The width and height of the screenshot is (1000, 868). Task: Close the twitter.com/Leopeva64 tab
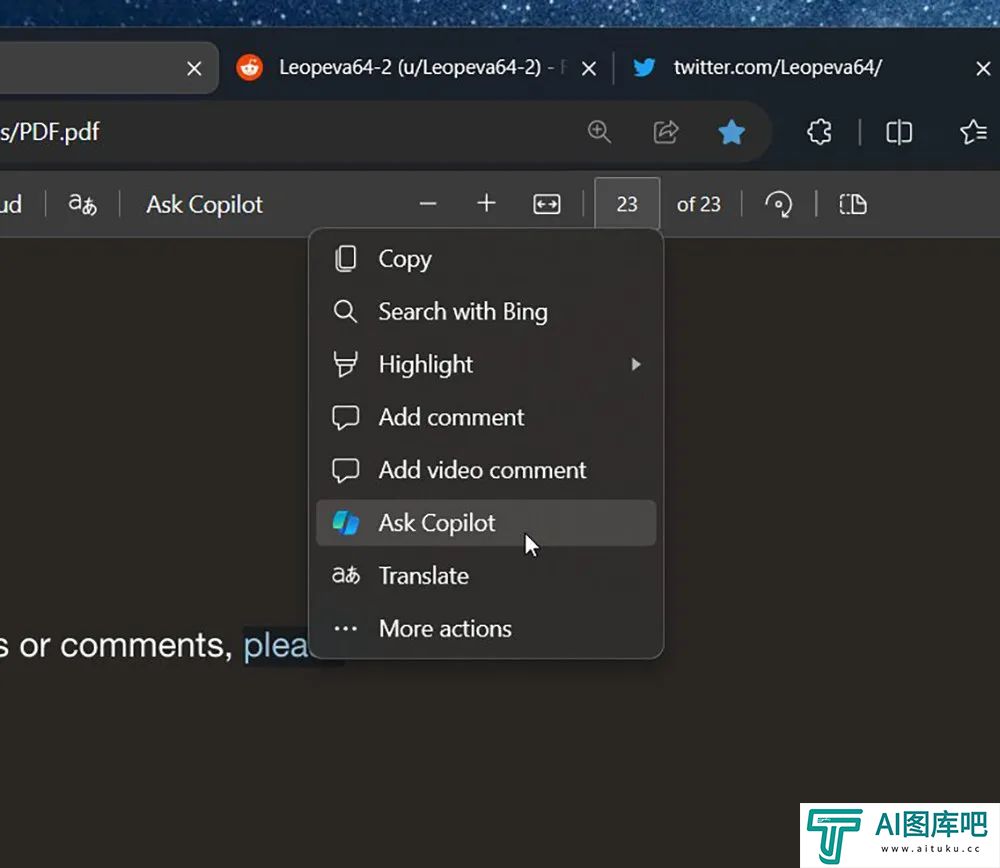pyautogui.click(x=983, y=68)
